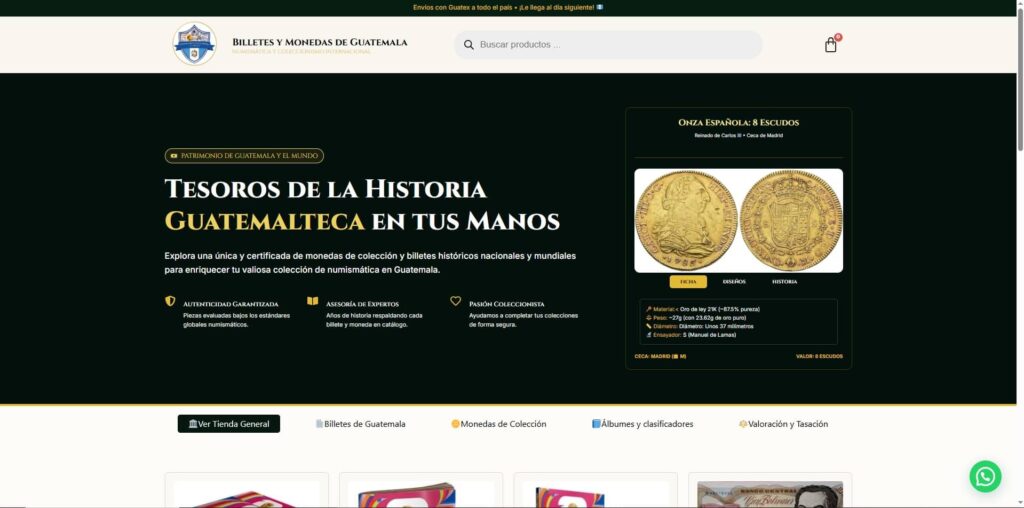Click the banknote icon next to Billetes de Guatemala
This screenshot has height=508, width=1024.
coord(319,424)
